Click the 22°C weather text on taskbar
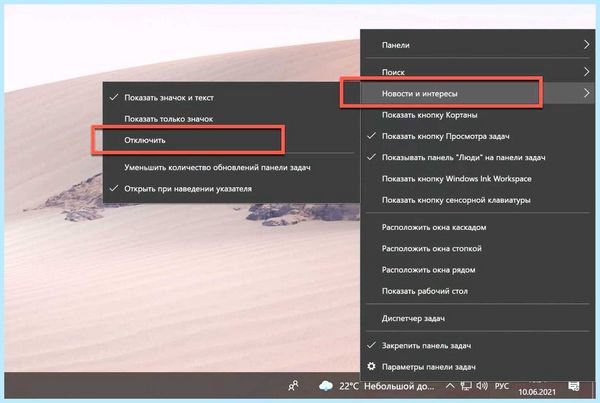600x403 pixels. [x=349, y=386]
